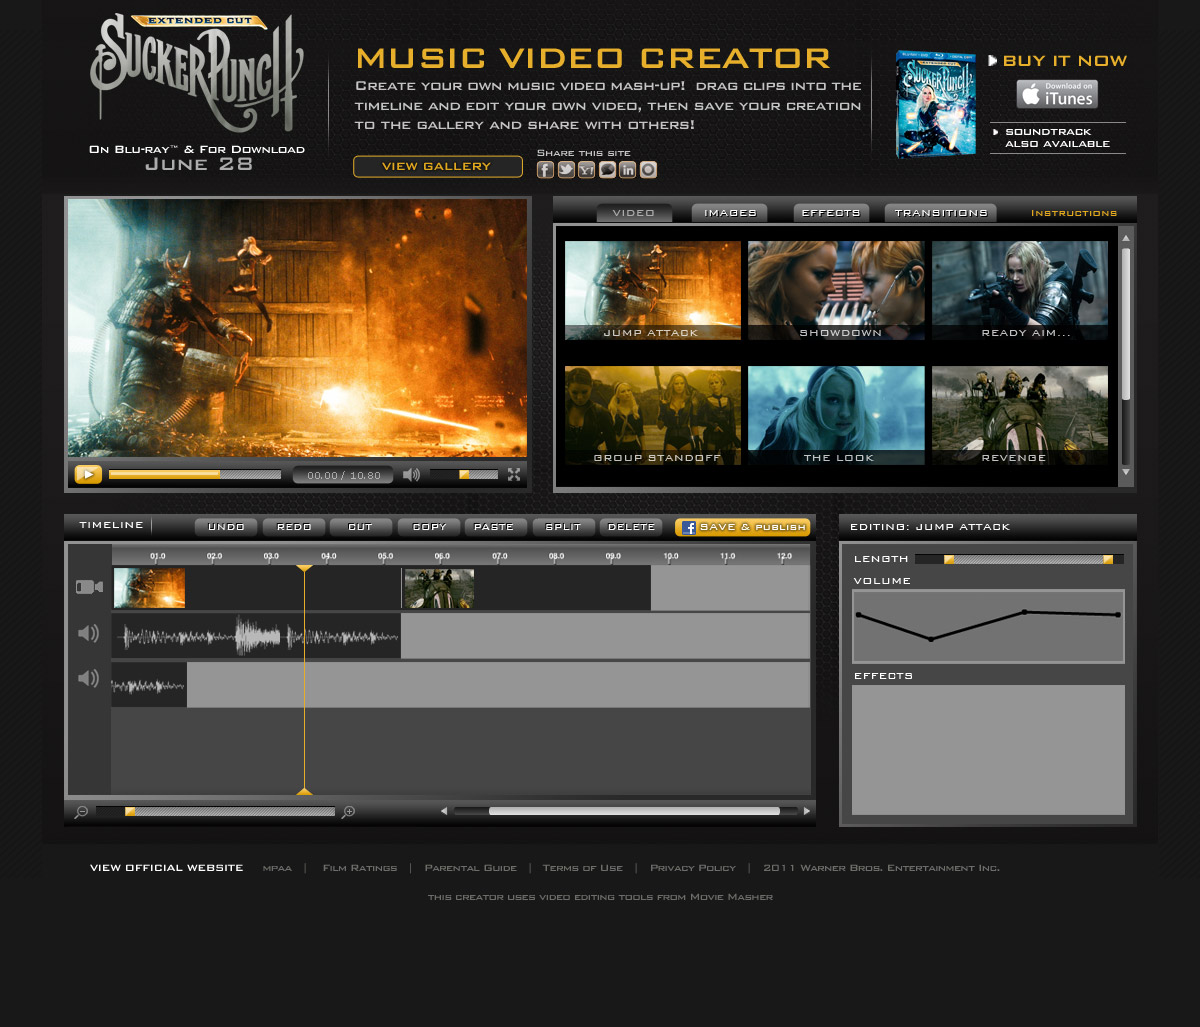Select the Revenge clip thumbnail
The height and width of the screenshot is (1027, 1200).
pos(1020,415)
